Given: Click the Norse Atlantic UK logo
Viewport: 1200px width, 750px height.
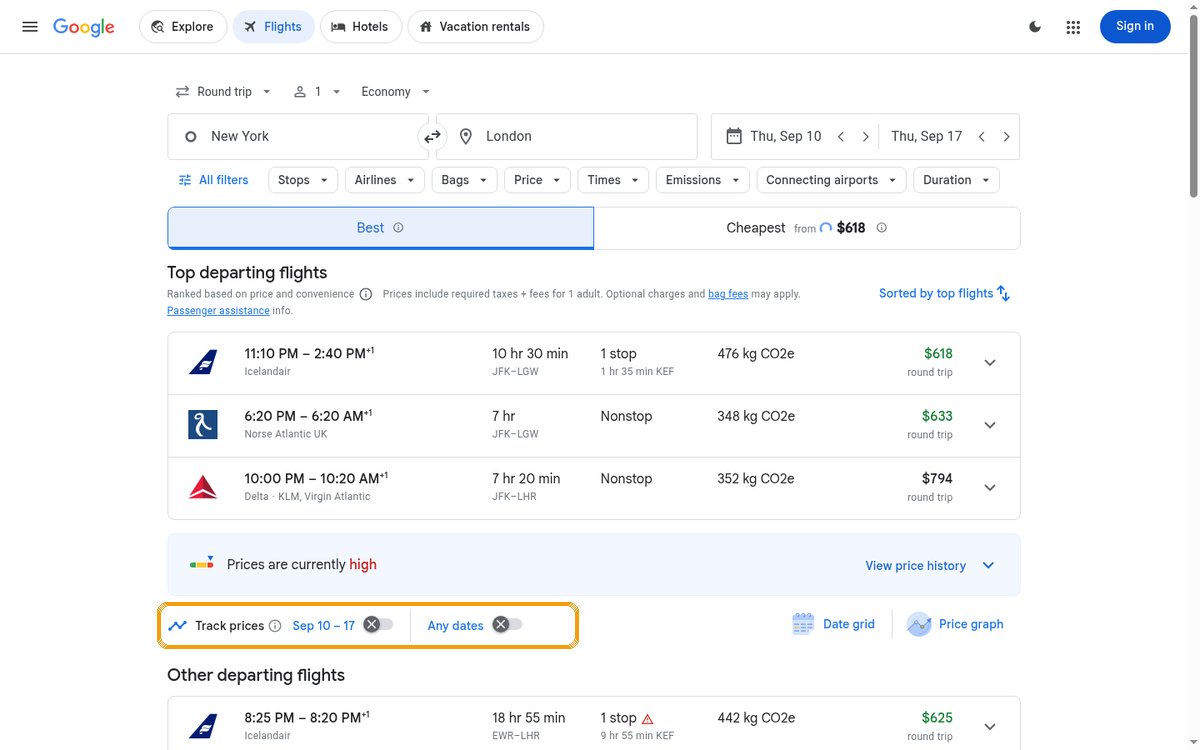Looking at the screenshot, I should point(203,424).
